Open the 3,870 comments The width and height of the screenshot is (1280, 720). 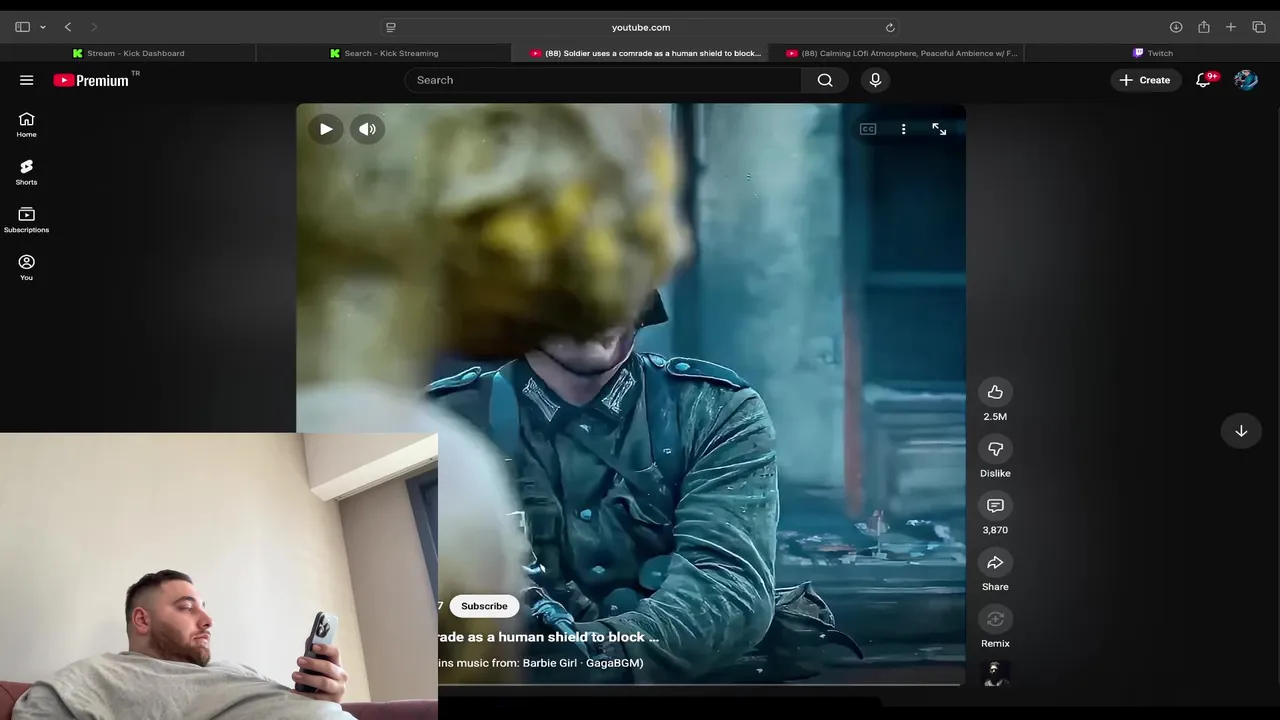995,506
